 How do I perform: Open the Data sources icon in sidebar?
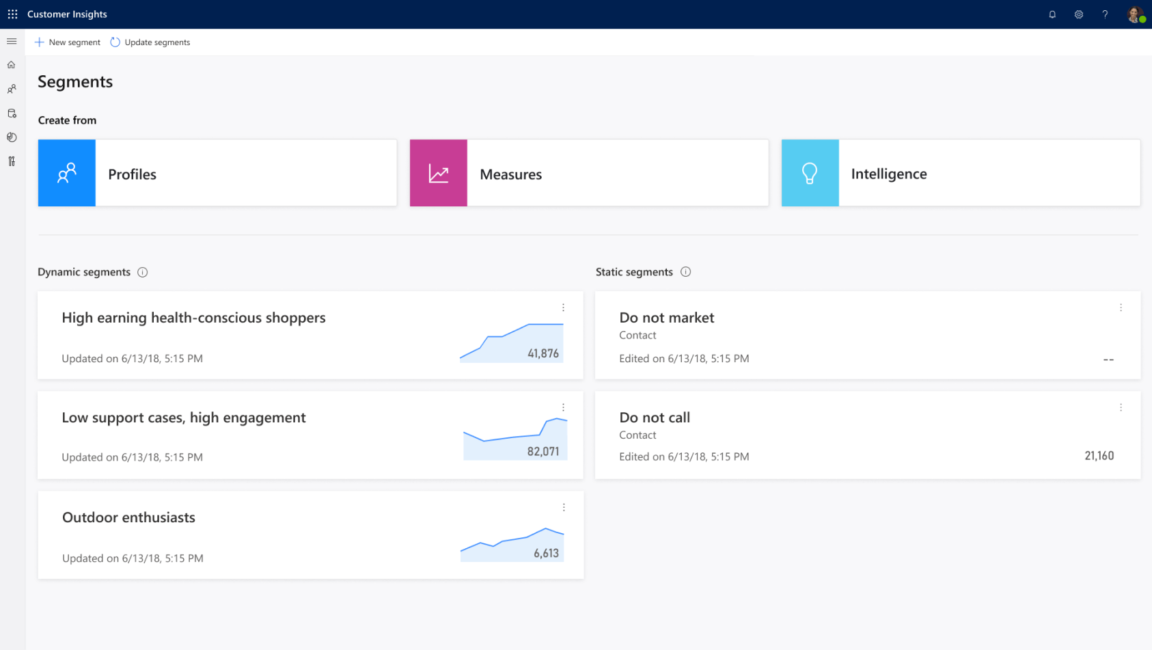pos(11,113)
